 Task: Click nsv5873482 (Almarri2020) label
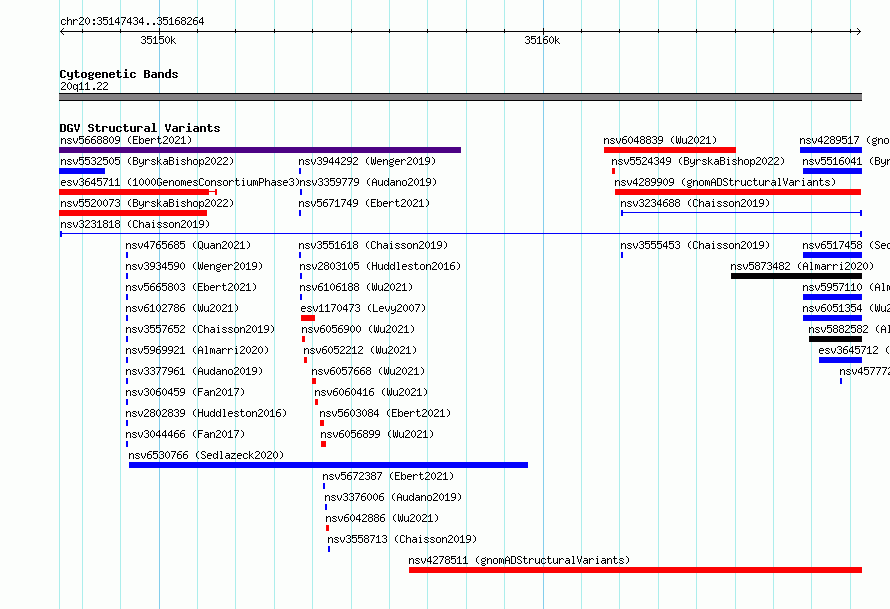tap(802, 266)
